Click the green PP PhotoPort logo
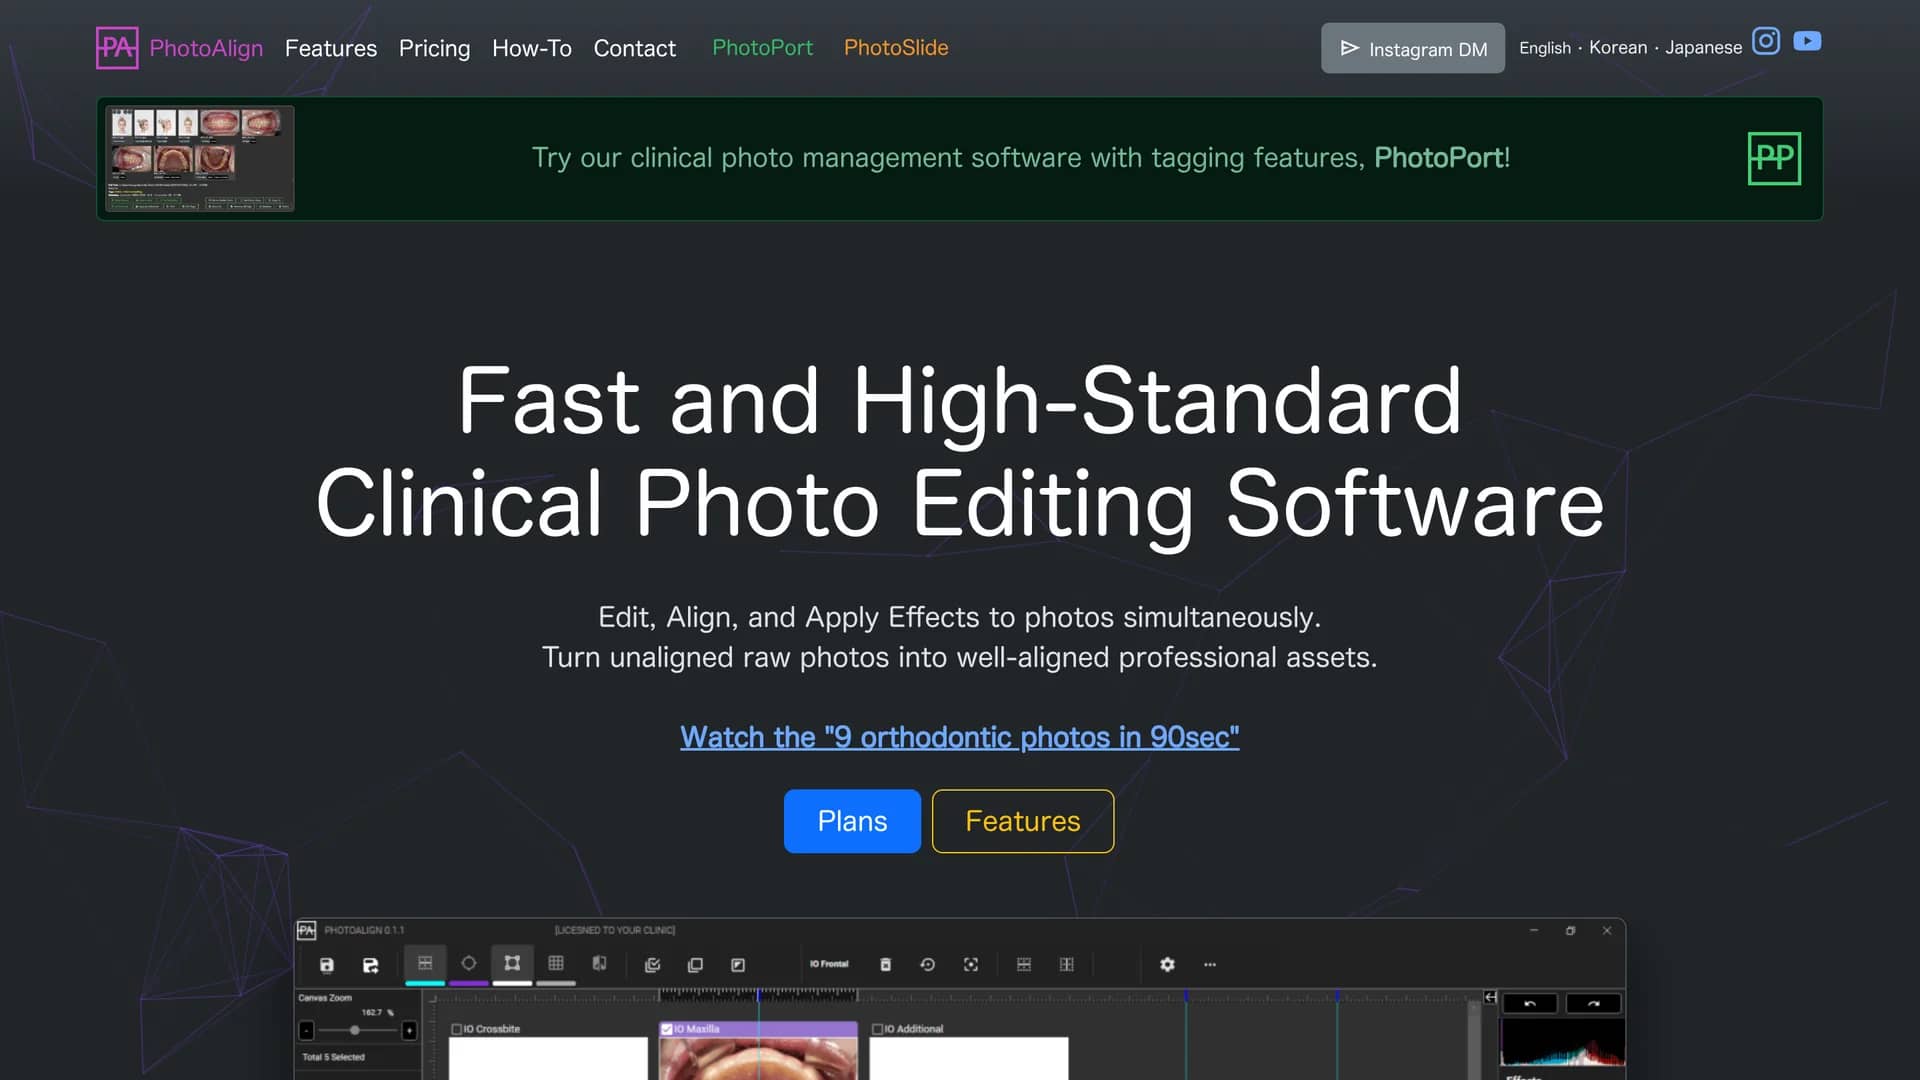This screenshot has height=1080, width=1920. 1774,158
